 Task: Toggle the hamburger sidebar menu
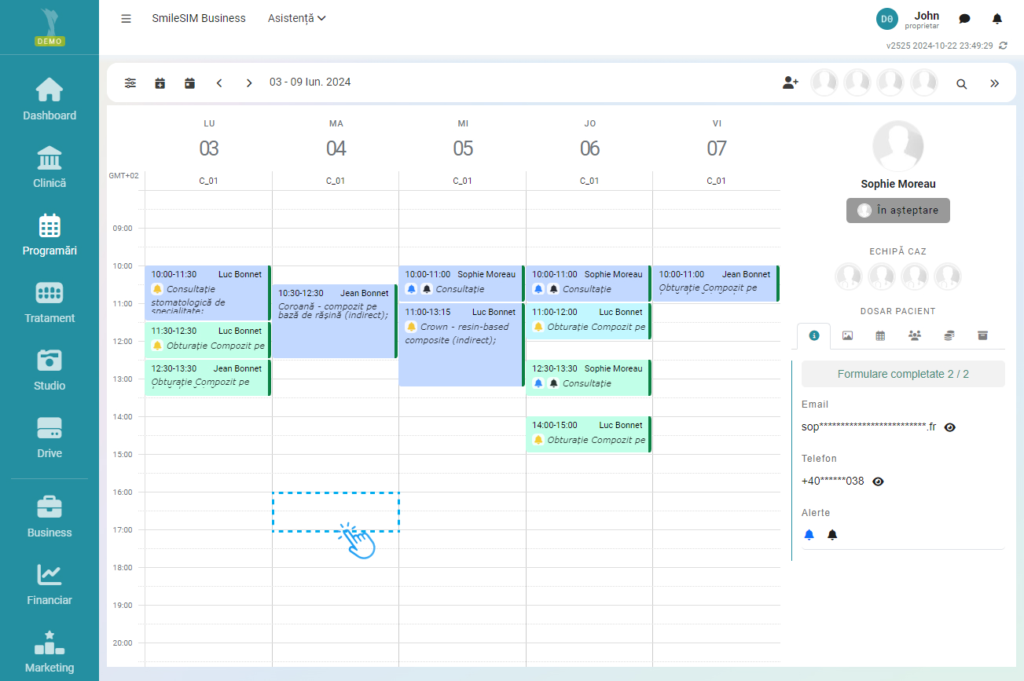pos(126,18)
